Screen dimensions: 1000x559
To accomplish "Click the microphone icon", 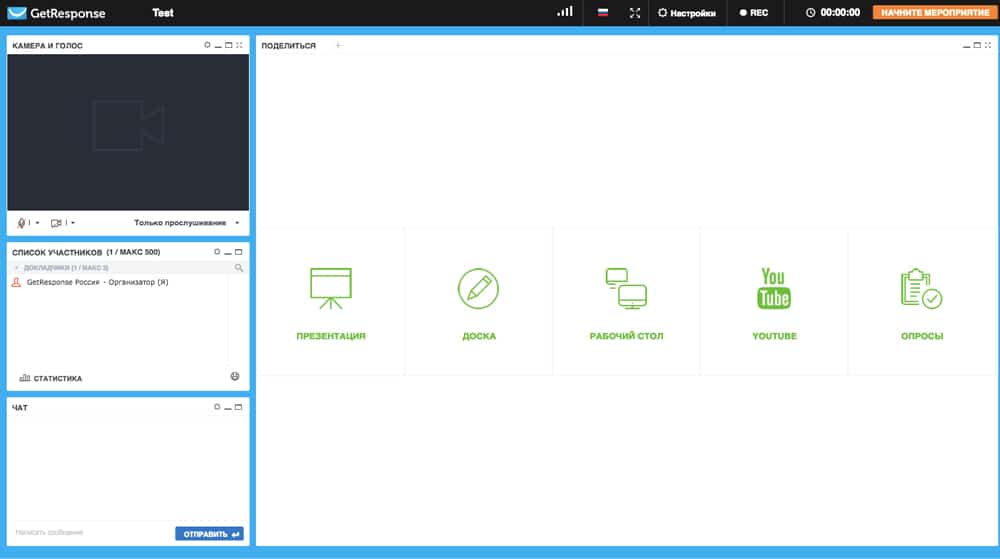I will (x=22, y=222).
